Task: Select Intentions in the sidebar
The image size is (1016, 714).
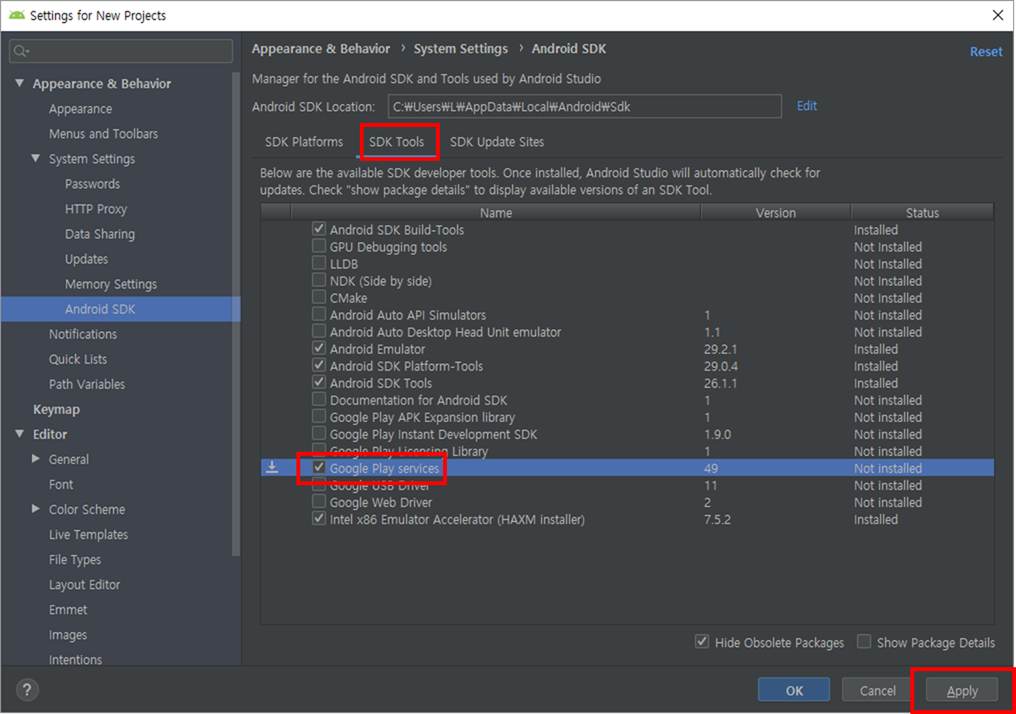Action: 75,660
